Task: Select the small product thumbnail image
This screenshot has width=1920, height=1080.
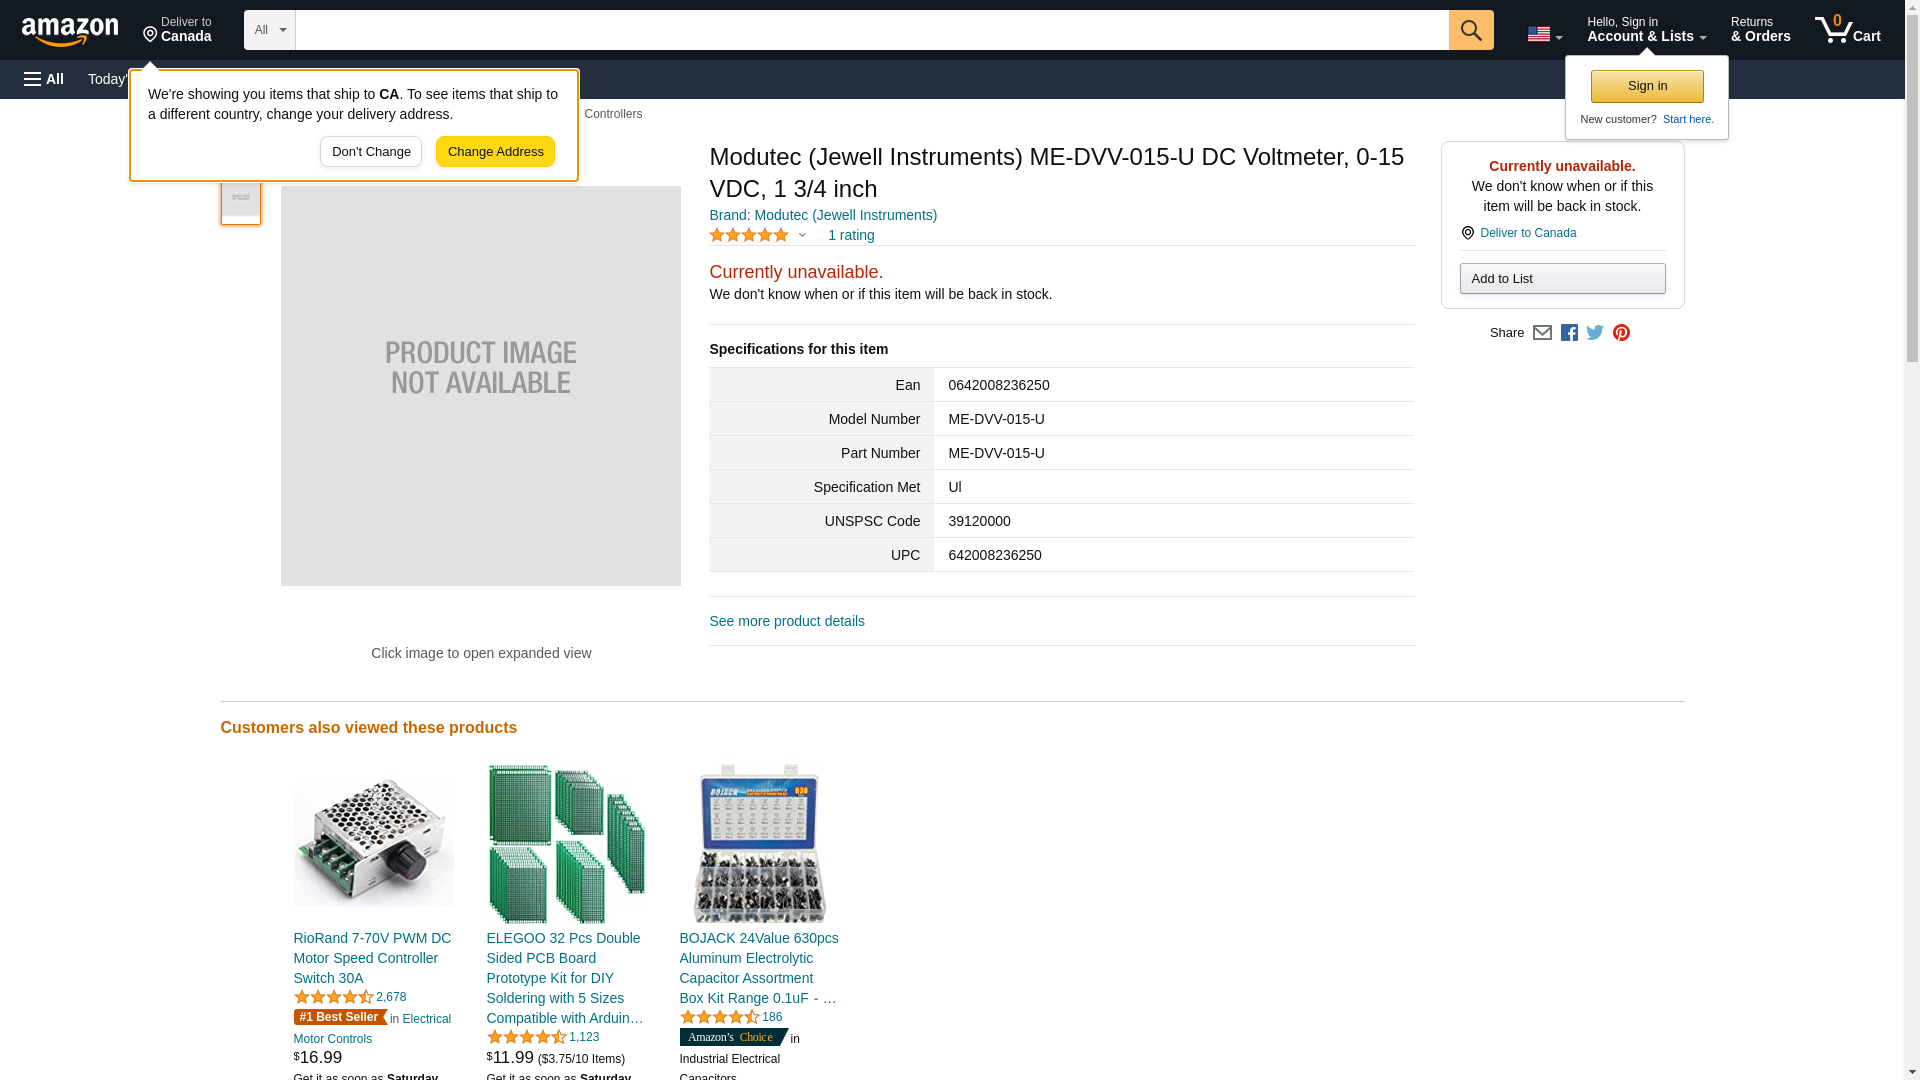Action: [241, 198]
